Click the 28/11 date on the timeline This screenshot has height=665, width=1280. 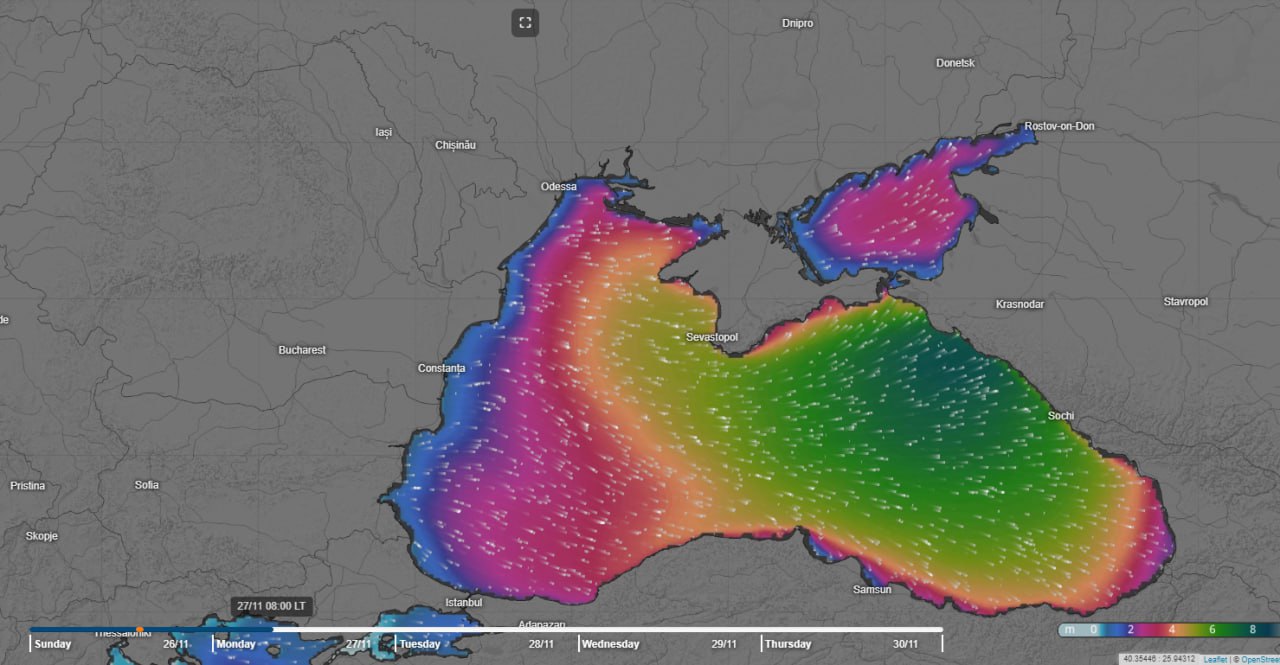tap(541, 644)
